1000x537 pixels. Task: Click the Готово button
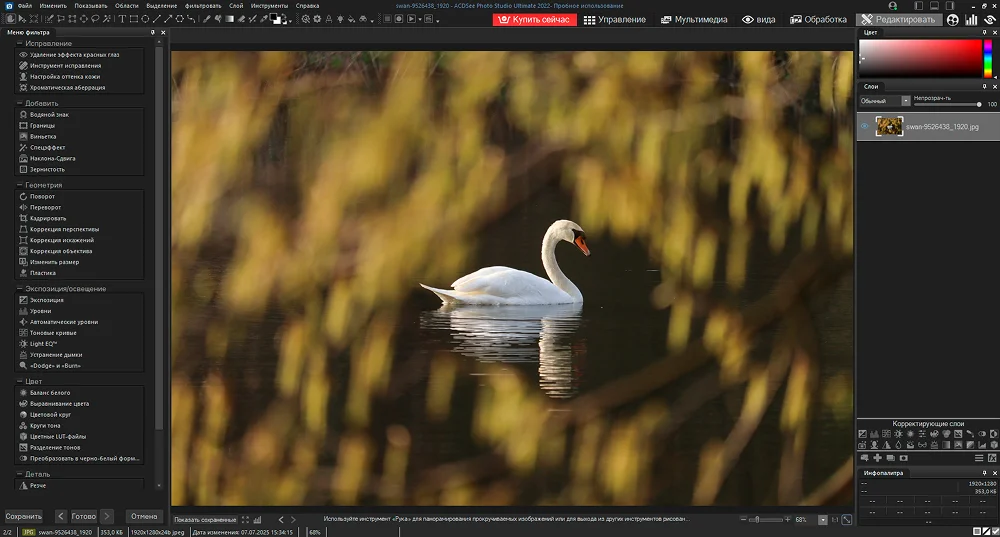click(84, 517)
